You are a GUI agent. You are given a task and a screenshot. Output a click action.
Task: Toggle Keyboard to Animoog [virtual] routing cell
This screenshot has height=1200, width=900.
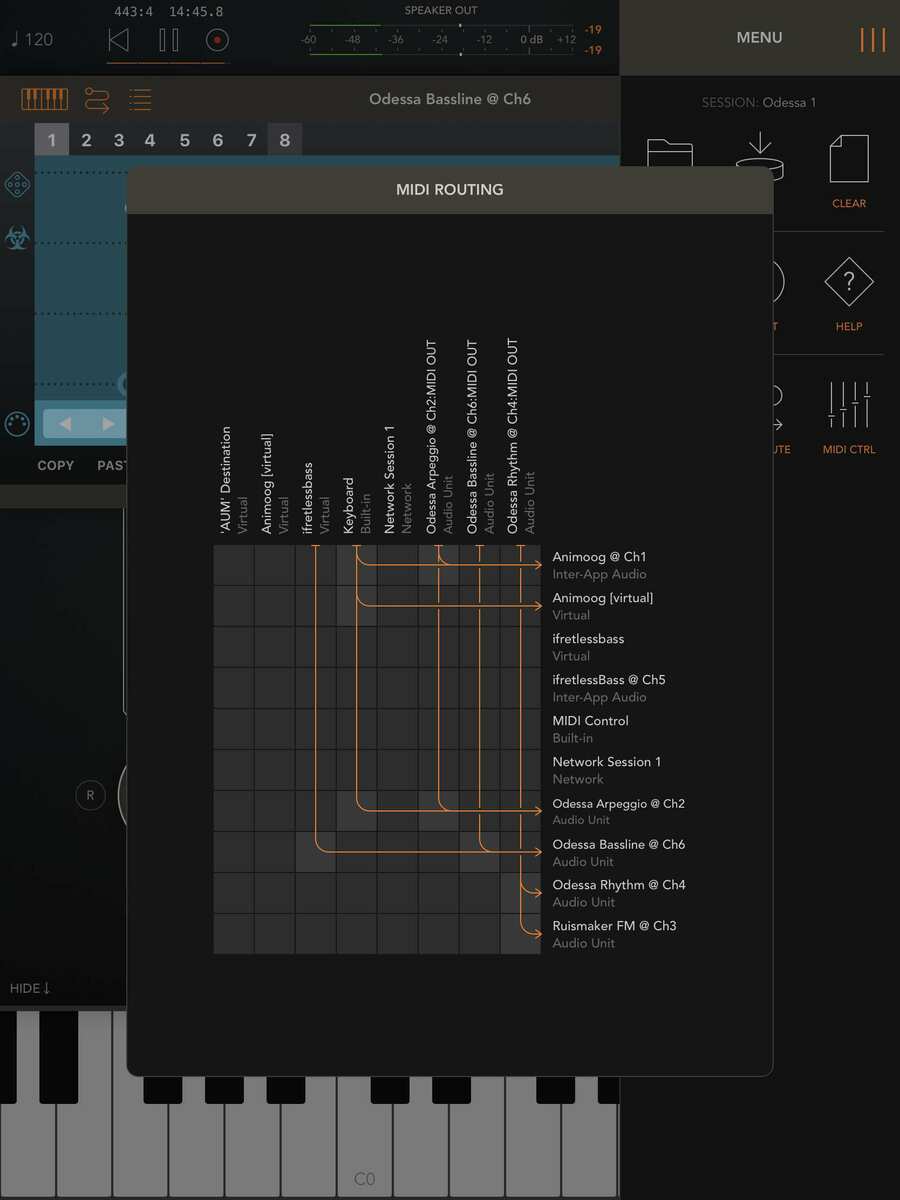click(x=356, y=606)
